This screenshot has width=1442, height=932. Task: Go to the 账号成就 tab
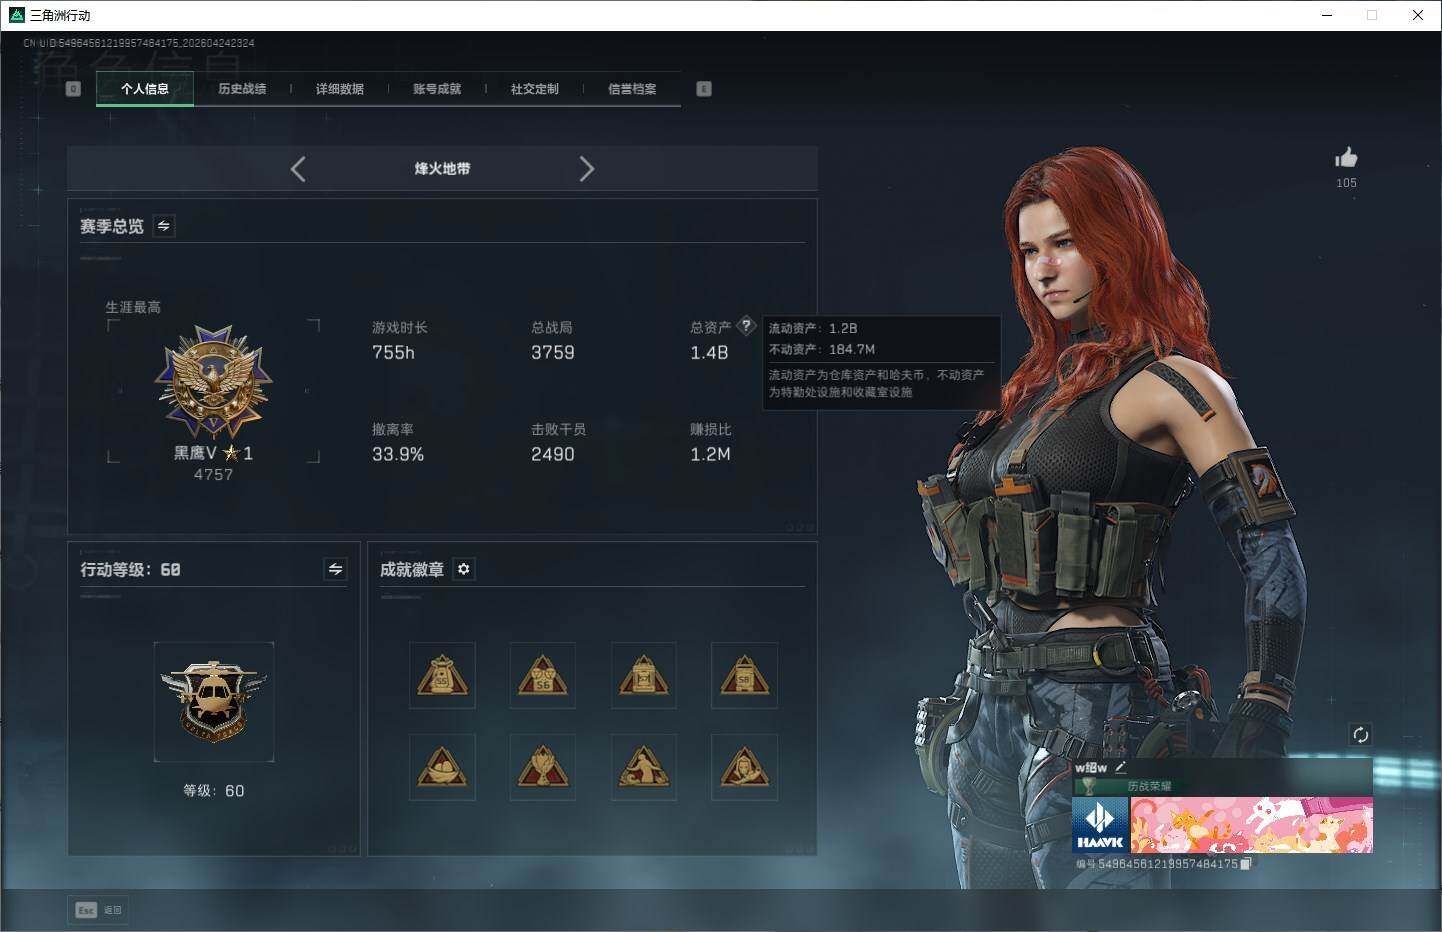tap(437, 89)
